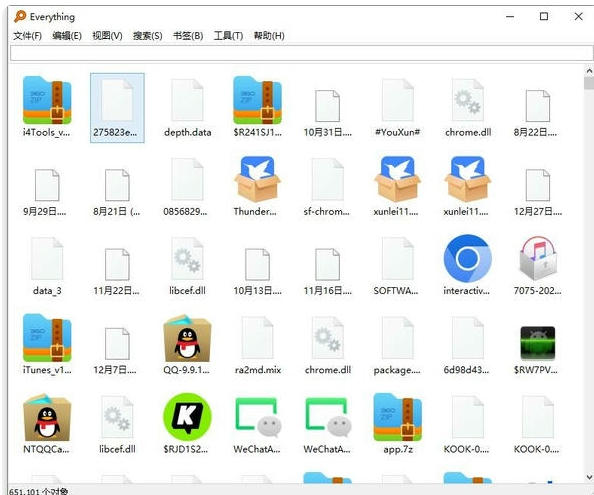Open the 工具(T) menu
594x495 pixels.
click(228, 36)
